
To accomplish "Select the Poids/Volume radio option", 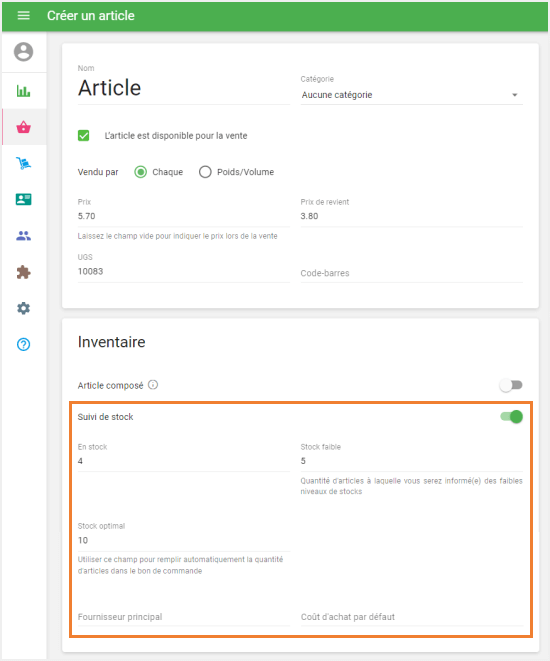I will [x=205, y=172].
